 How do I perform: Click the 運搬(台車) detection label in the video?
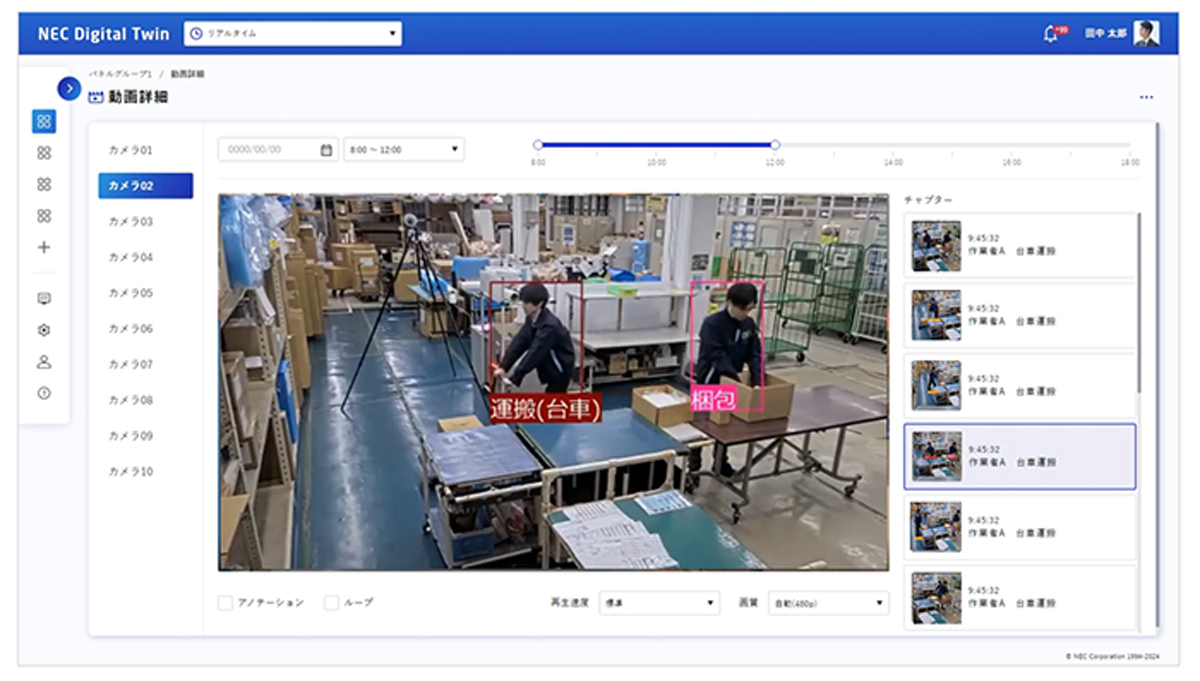[546, 407]
